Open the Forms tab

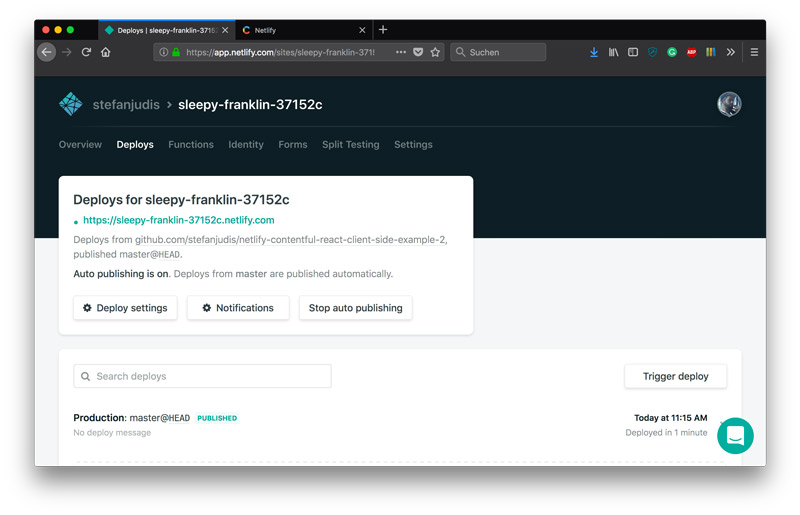(x=293, y=144)
